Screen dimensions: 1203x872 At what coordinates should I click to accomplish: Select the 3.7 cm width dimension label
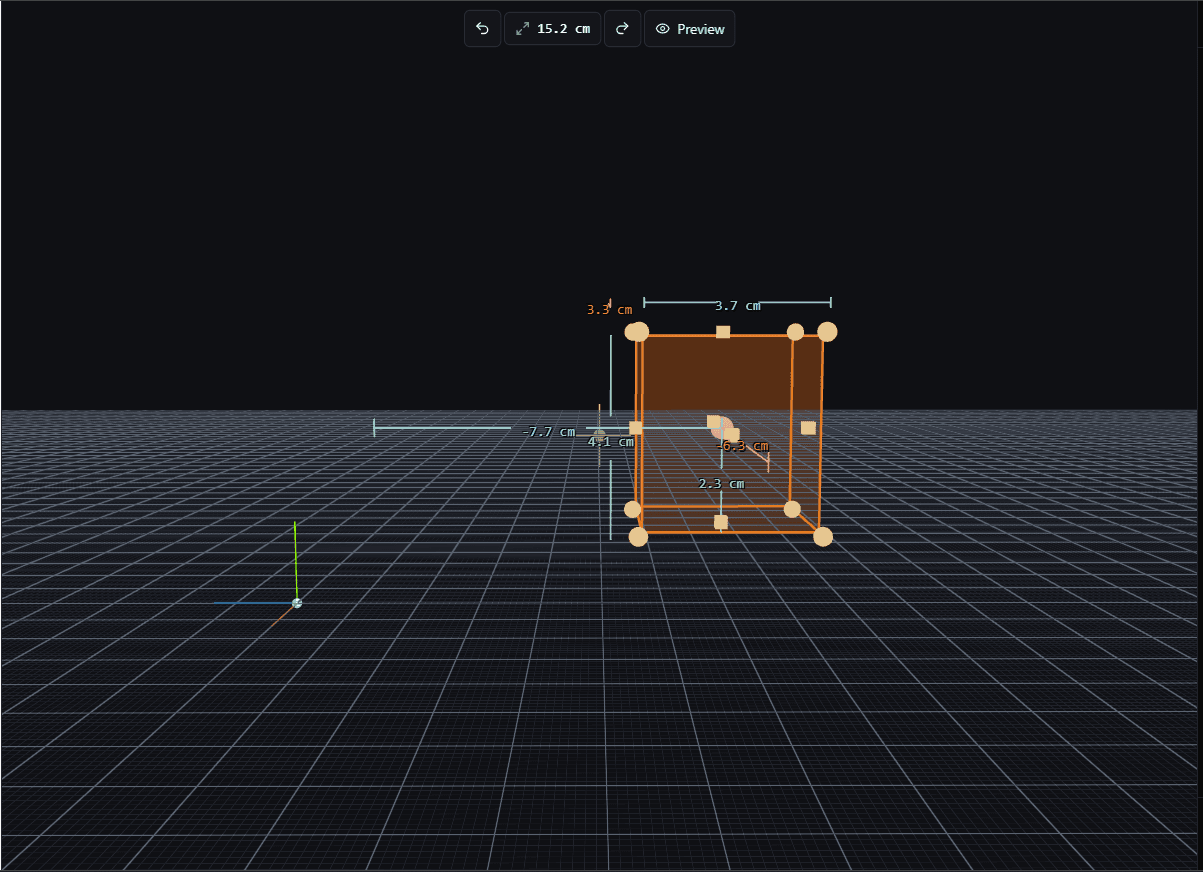coord(737,306)
